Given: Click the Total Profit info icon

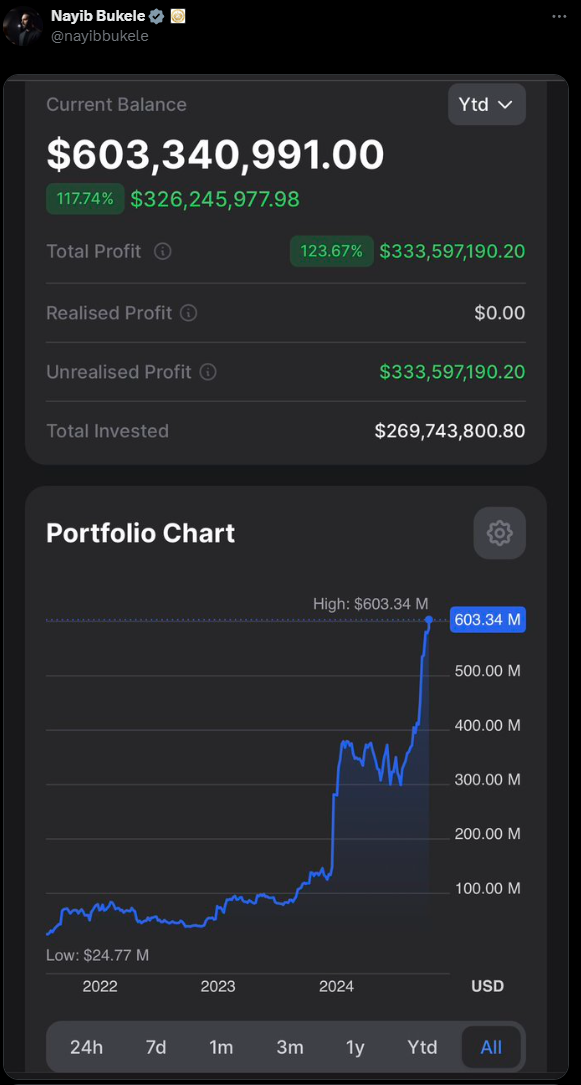Looking at the screenshot, I should point(163,251).
